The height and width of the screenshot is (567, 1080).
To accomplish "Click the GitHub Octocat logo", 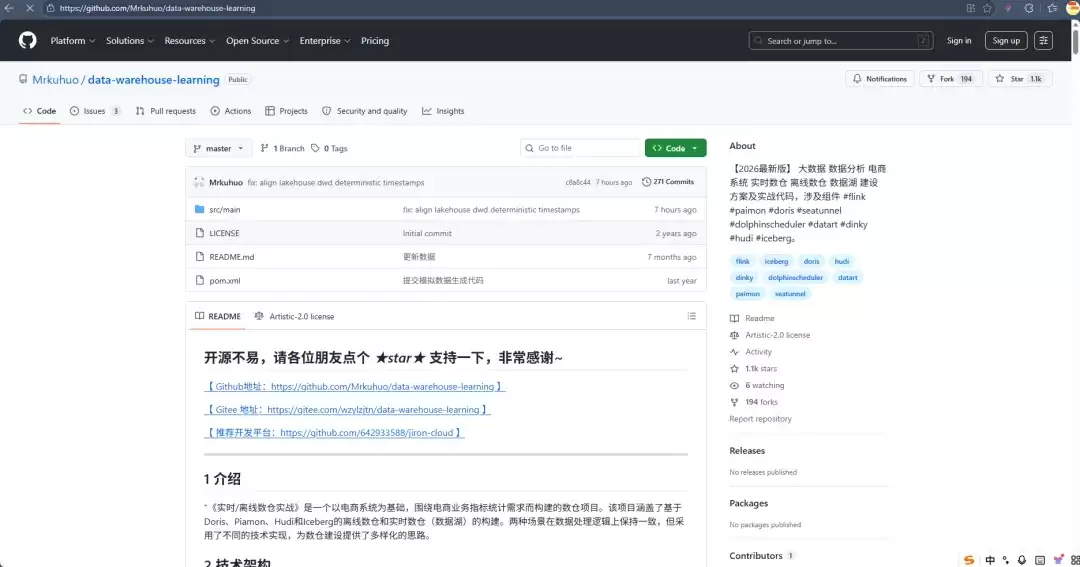I will point(27,41).
